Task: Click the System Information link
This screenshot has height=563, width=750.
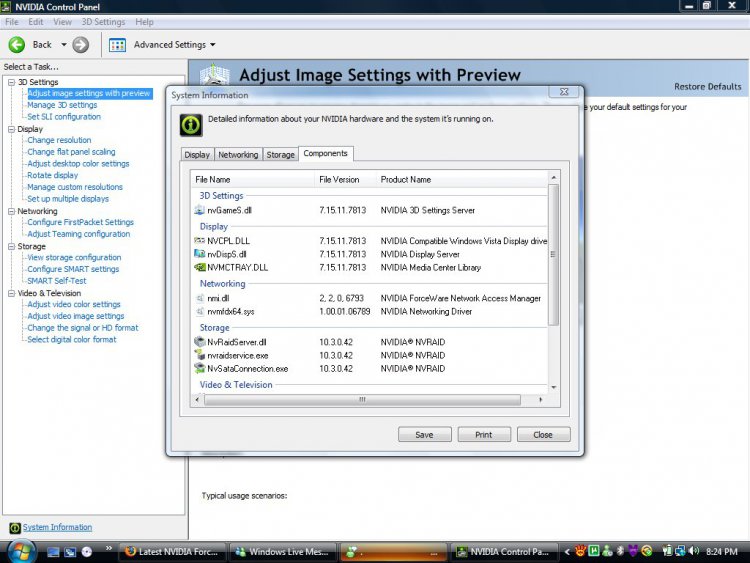Action: [57, 527]
